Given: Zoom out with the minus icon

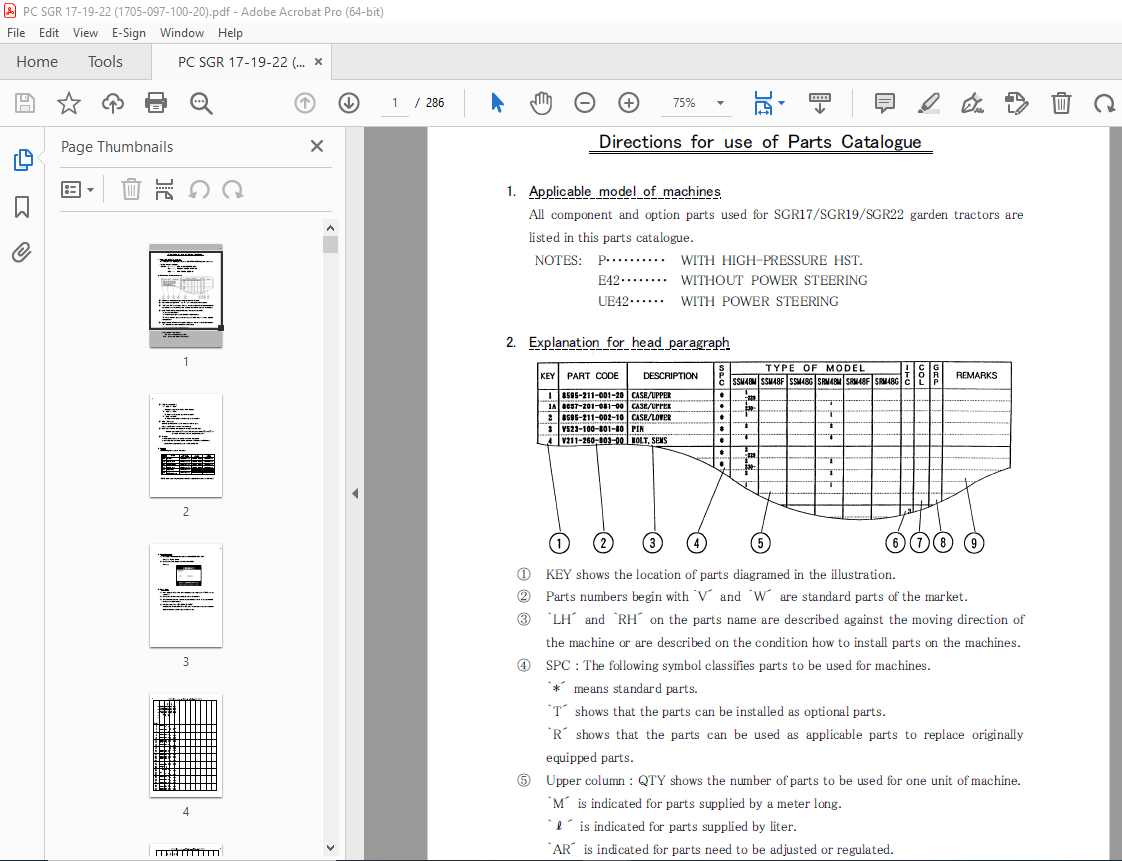Looking at the screenshot, I should coord(585,103).
